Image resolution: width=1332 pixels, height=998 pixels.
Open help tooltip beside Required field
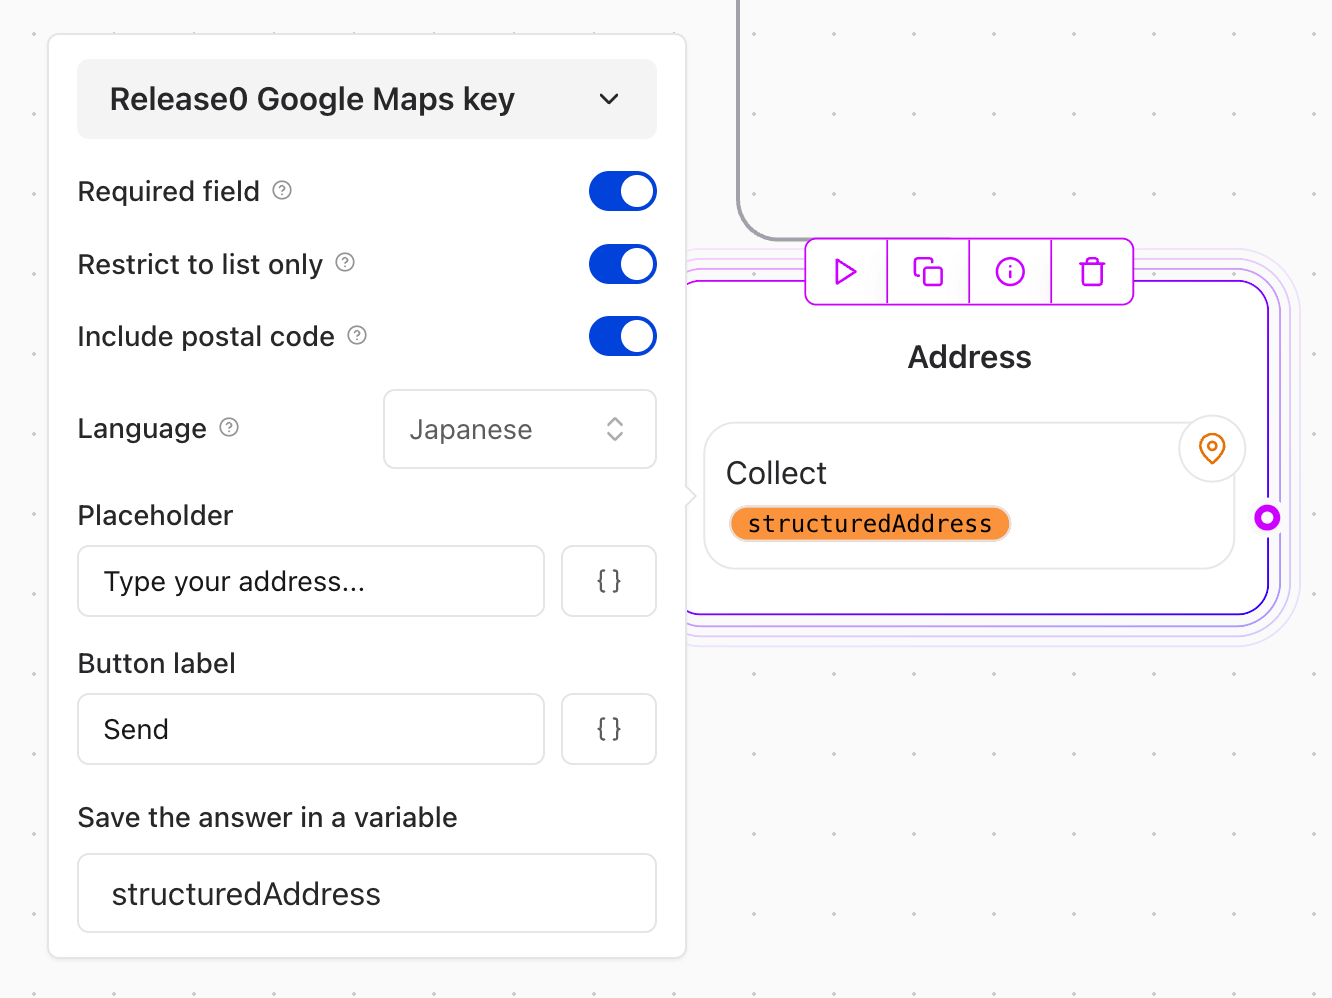(281, 190)
